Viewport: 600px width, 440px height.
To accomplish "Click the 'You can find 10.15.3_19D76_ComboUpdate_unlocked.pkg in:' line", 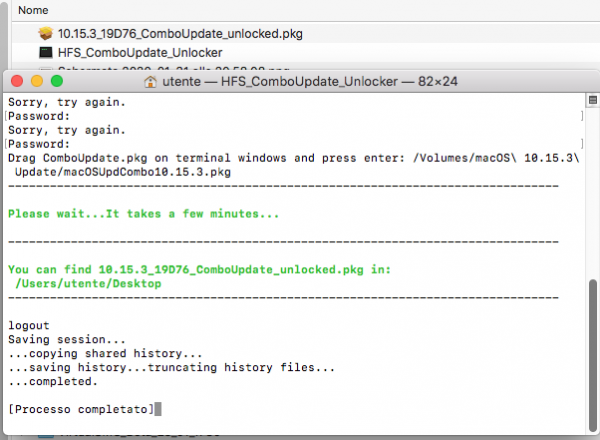I will [x=199, y=269].
